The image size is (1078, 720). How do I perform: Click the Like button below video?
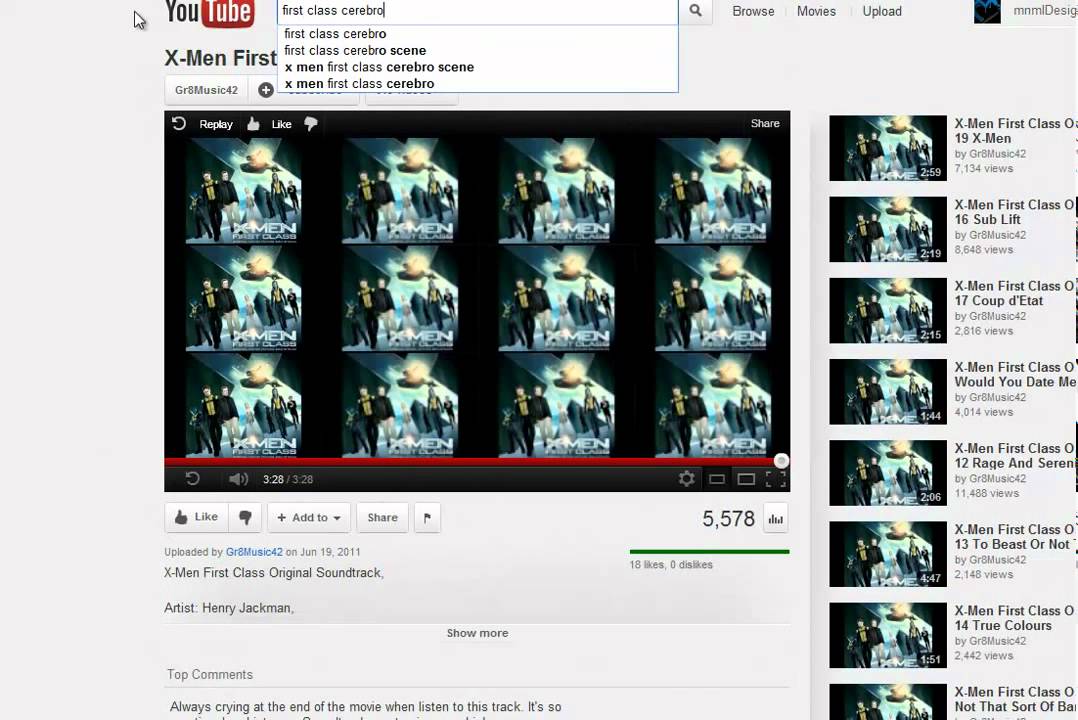click(197, 517)
